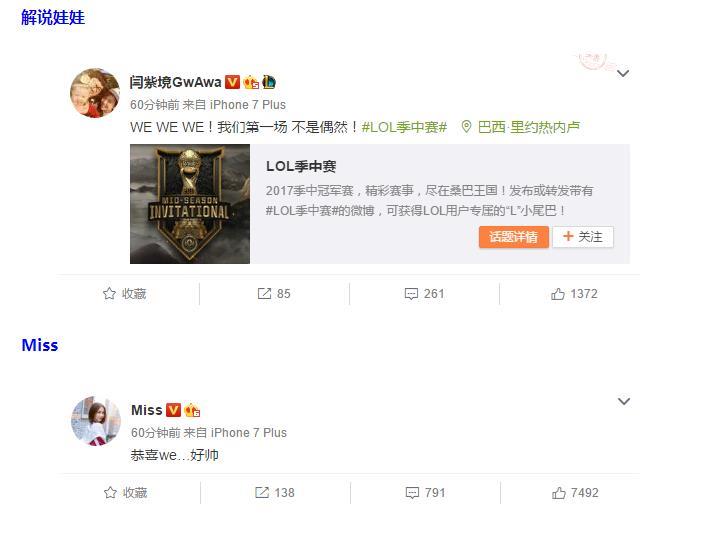Screen dimensions: 707x535
Task: Open comments icon showing 791
Action: [x=412, y=493]
